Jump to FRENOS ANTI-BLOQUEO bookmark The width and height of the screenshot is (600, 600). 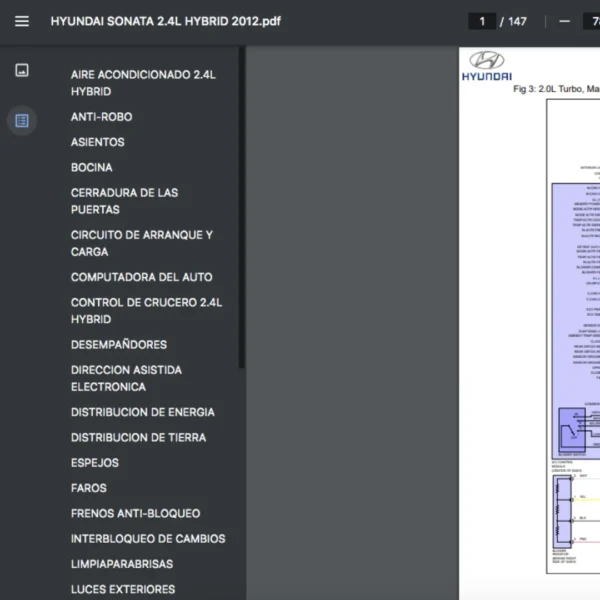(x=135, y=513)
